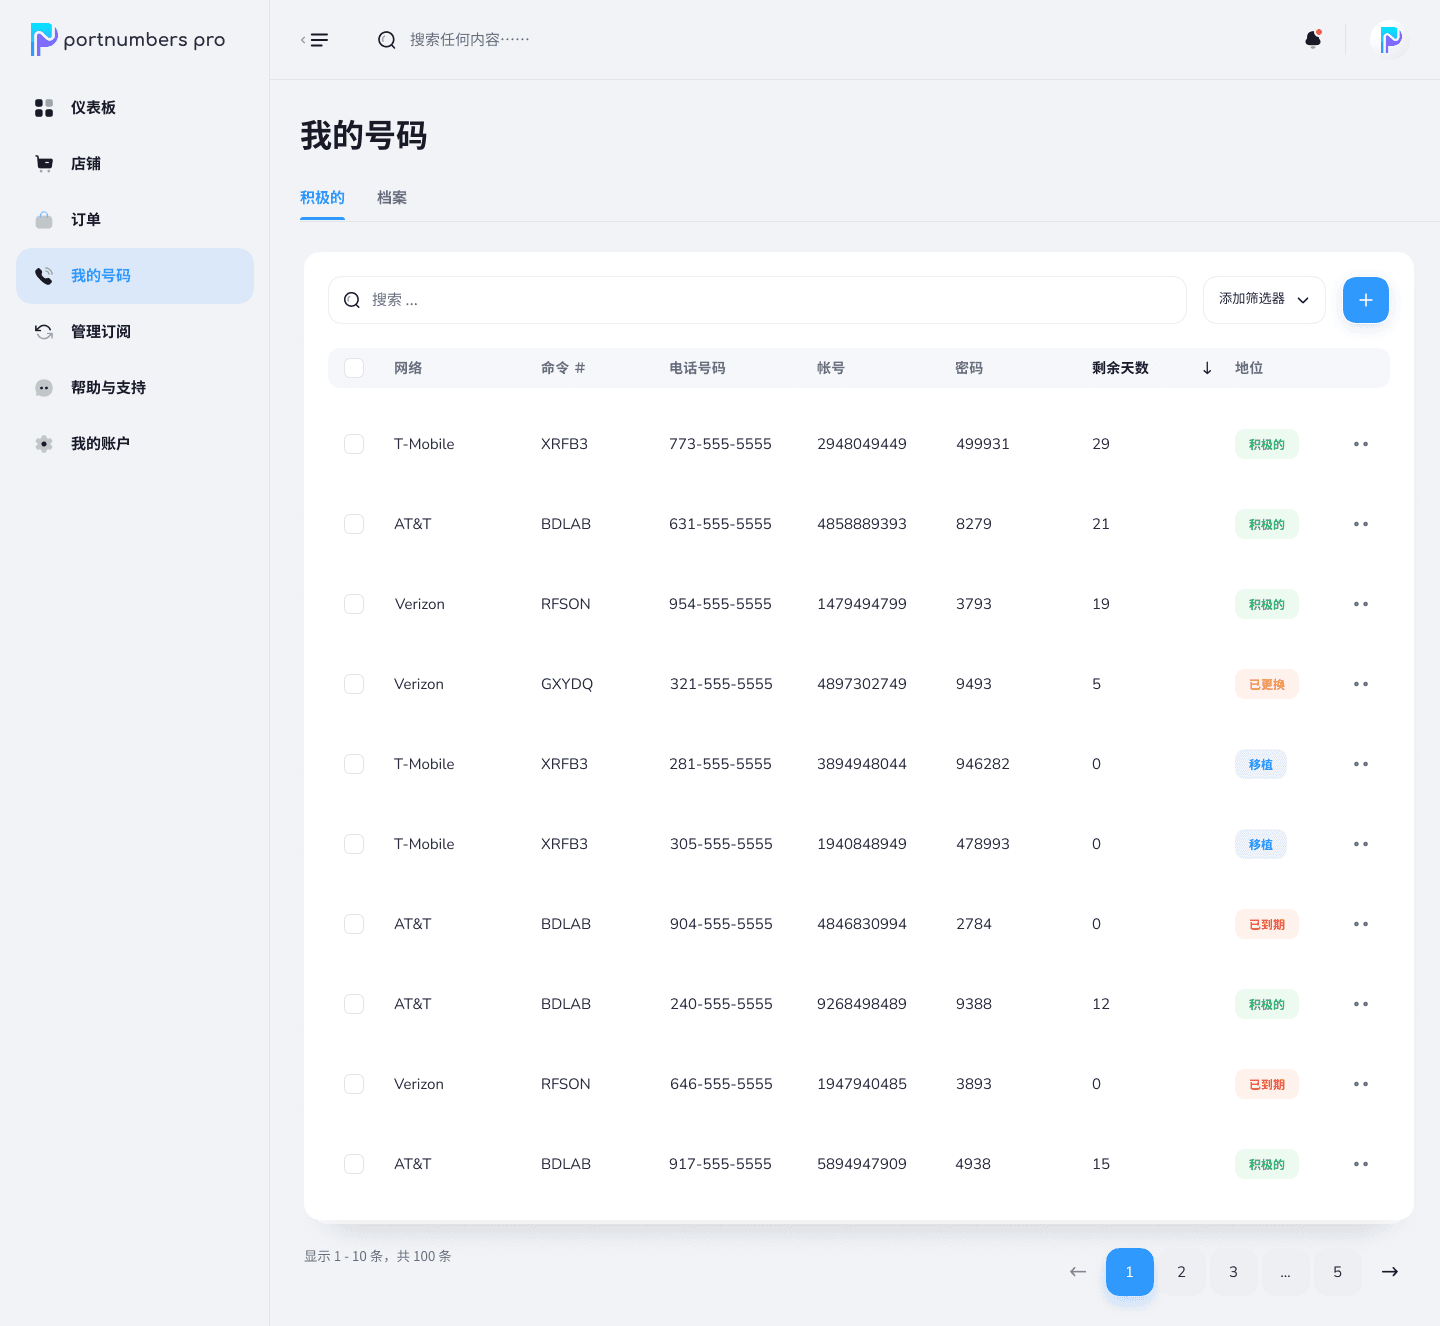The image size is (1440, 1326).
Task: Click the pagination ellipsis button
Action: coord(1286,1272)
